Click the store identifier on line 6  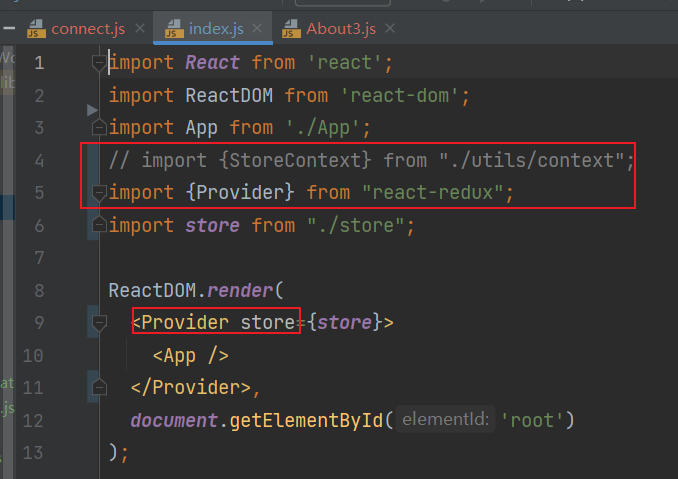(212, 226)
